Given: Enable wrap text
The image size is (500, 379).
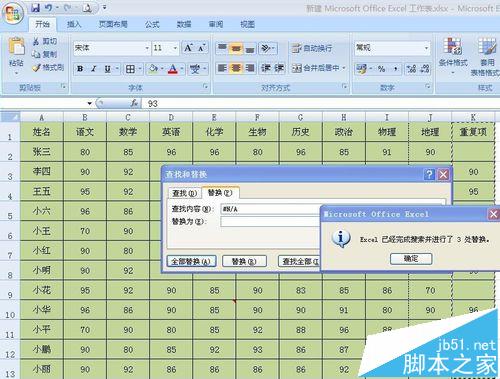Looking at the screenshot, I should 312,48.
